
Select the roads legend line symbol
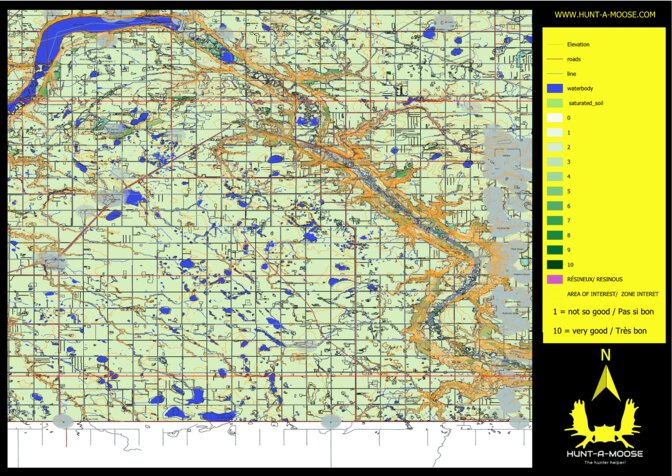(553, 59)
